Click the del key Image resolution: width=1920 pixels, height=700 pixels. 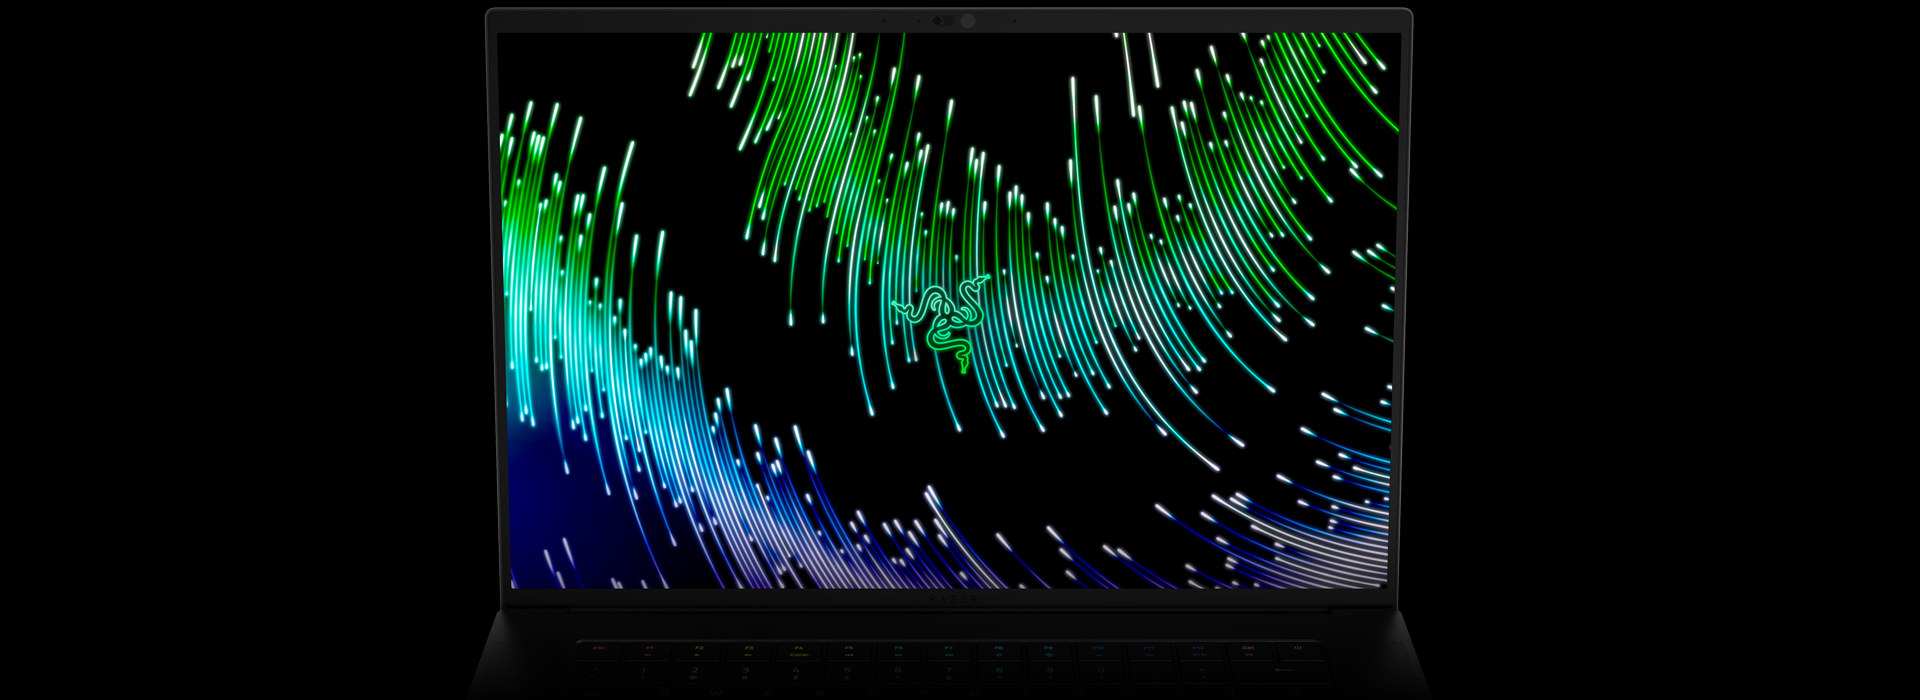(x=1248, y=650)
